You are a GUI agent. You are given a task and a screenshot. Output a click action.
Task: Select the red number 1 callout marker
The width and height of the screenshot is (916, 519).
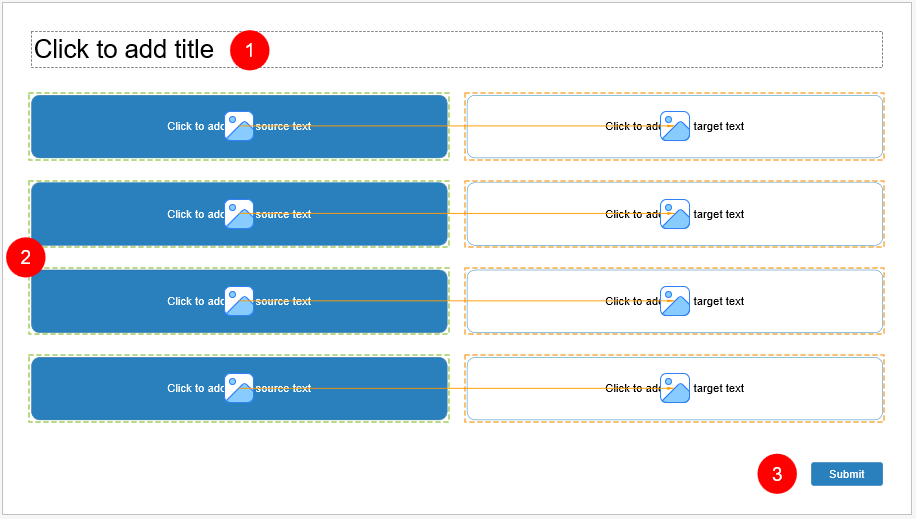click(250, 50)
